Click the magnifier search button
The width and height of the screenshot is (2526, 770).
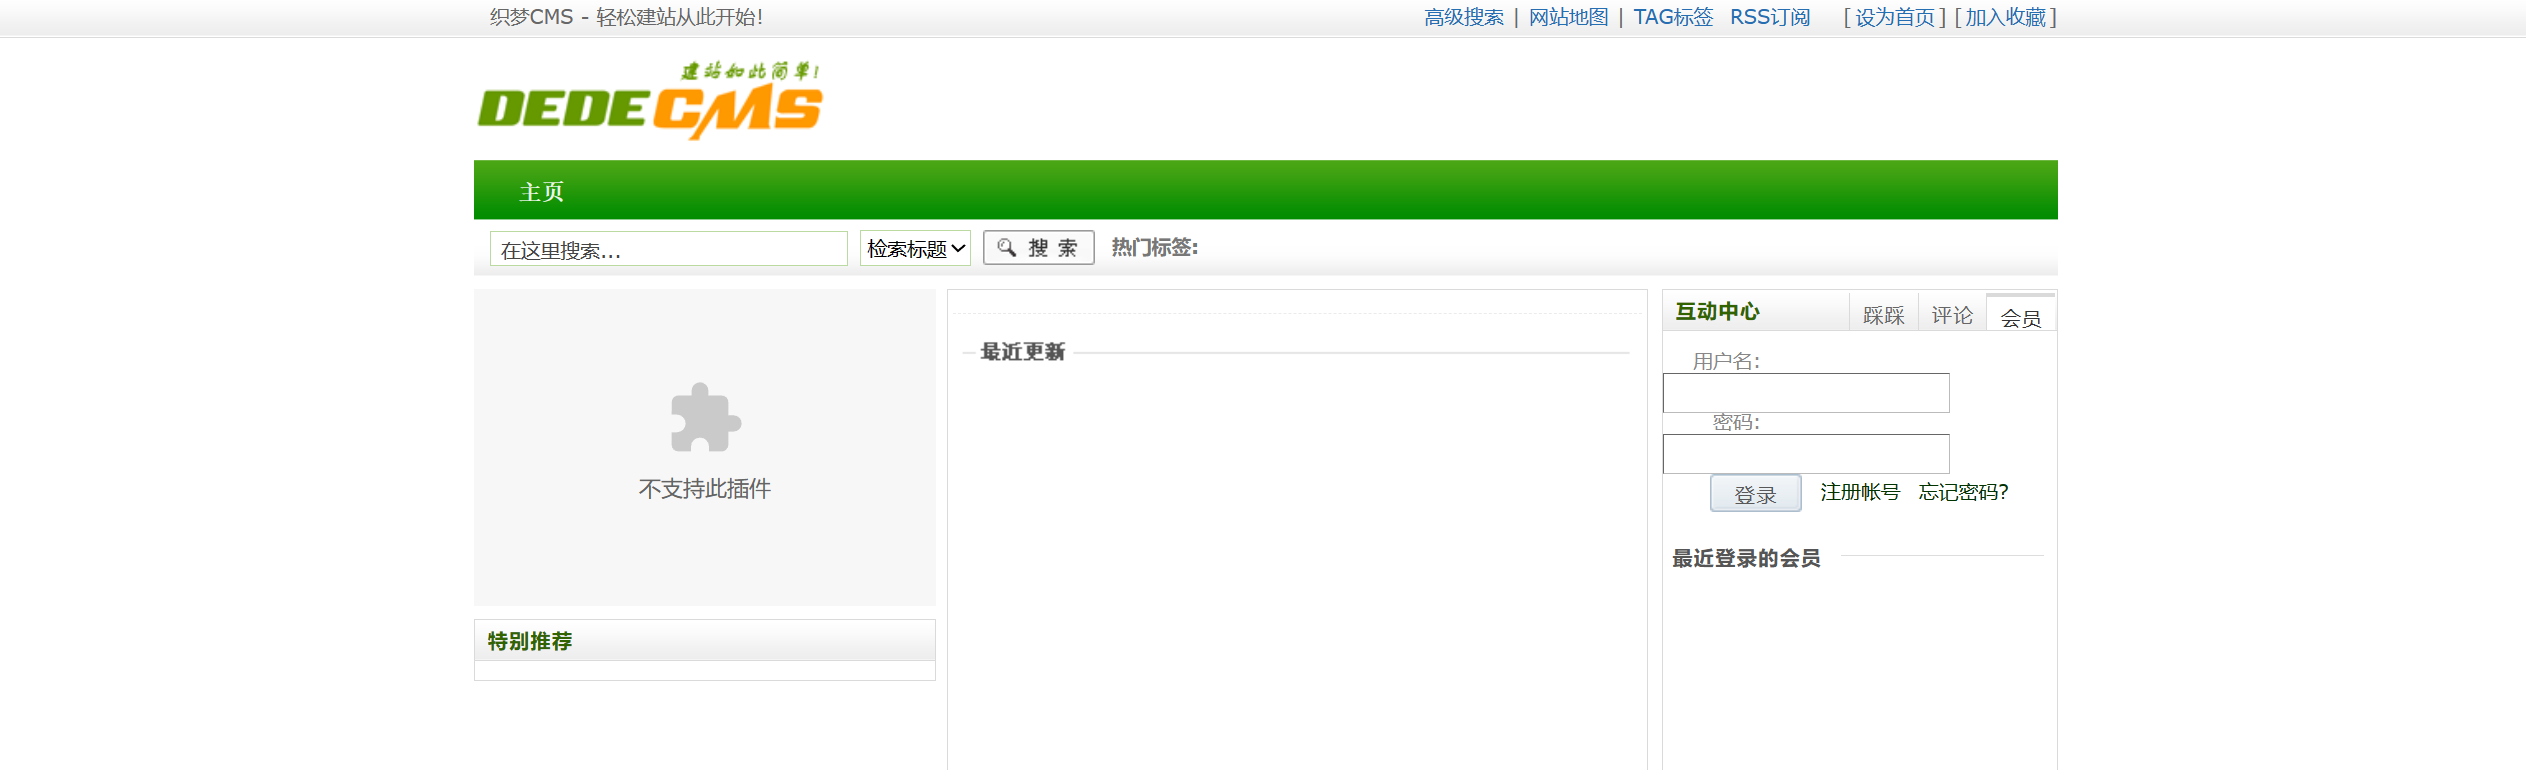[1038, 248]
